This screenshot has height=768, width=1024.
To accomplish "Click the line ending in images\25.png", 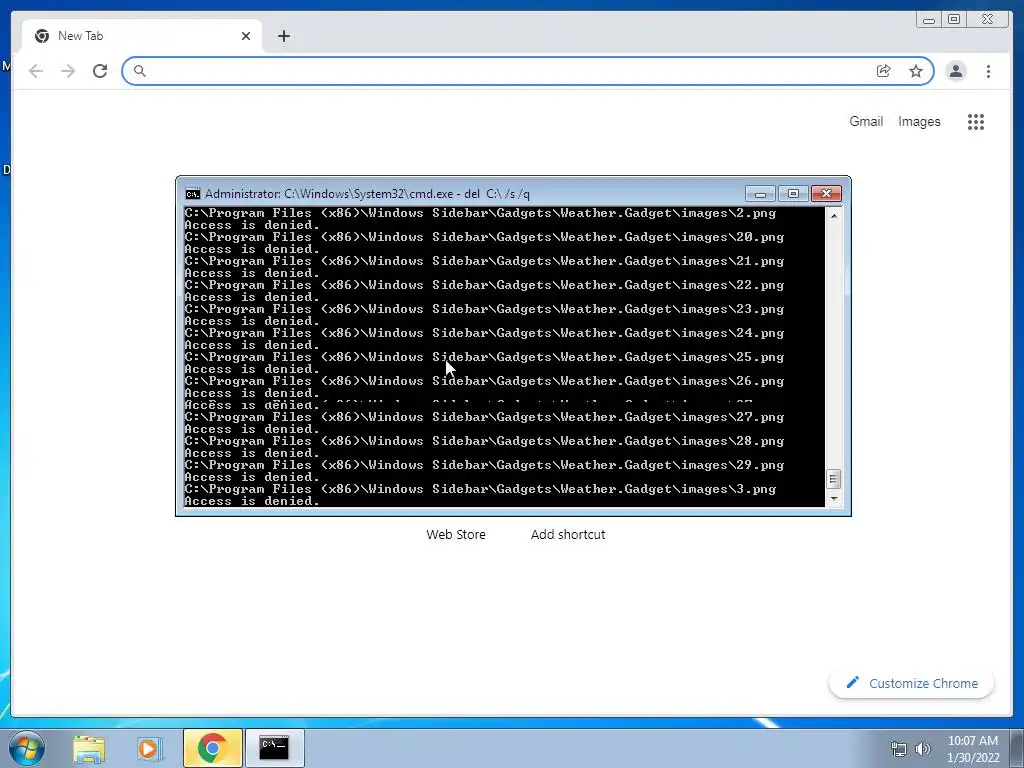I will (484, 357).
